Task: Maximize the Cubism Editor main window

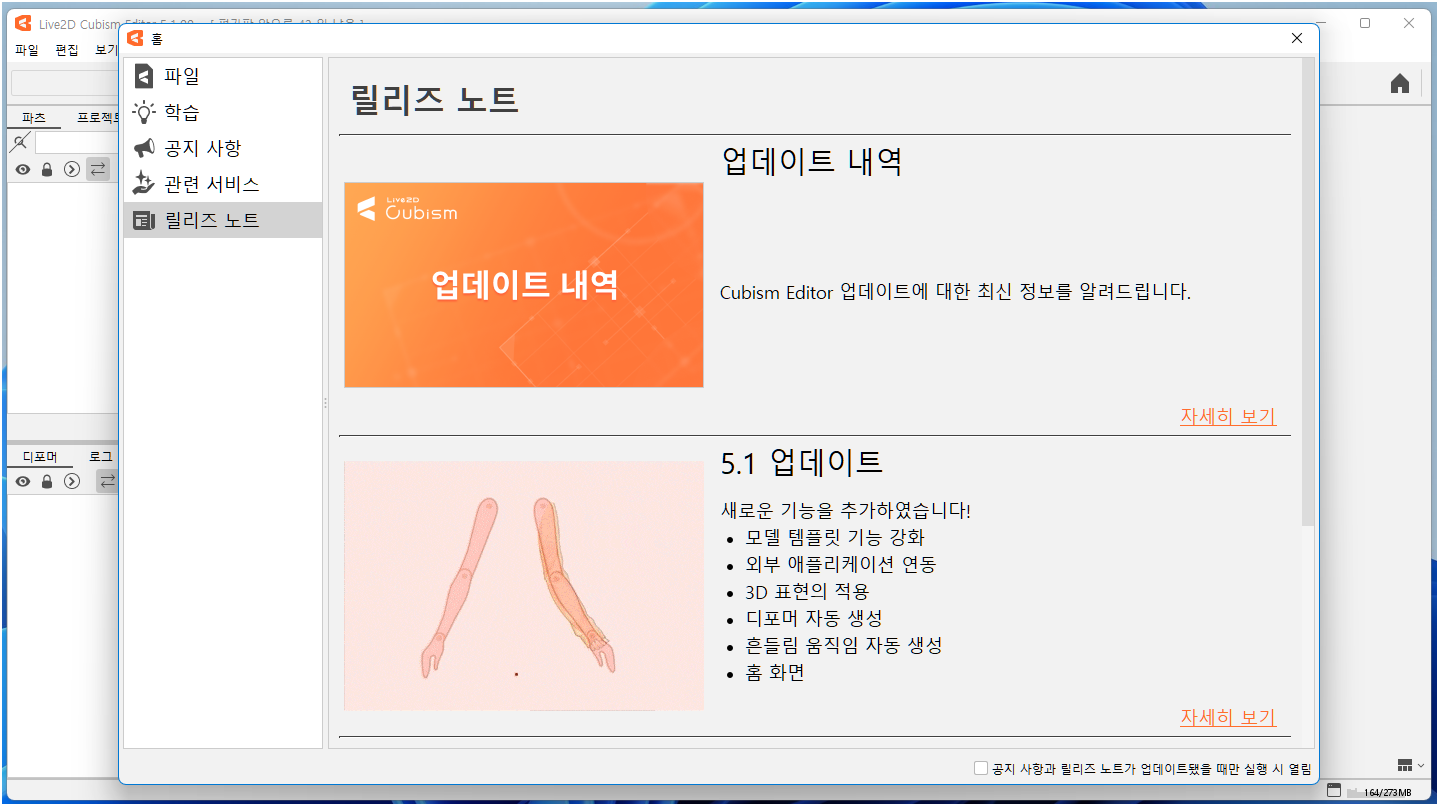Action: click(1364, 23)
